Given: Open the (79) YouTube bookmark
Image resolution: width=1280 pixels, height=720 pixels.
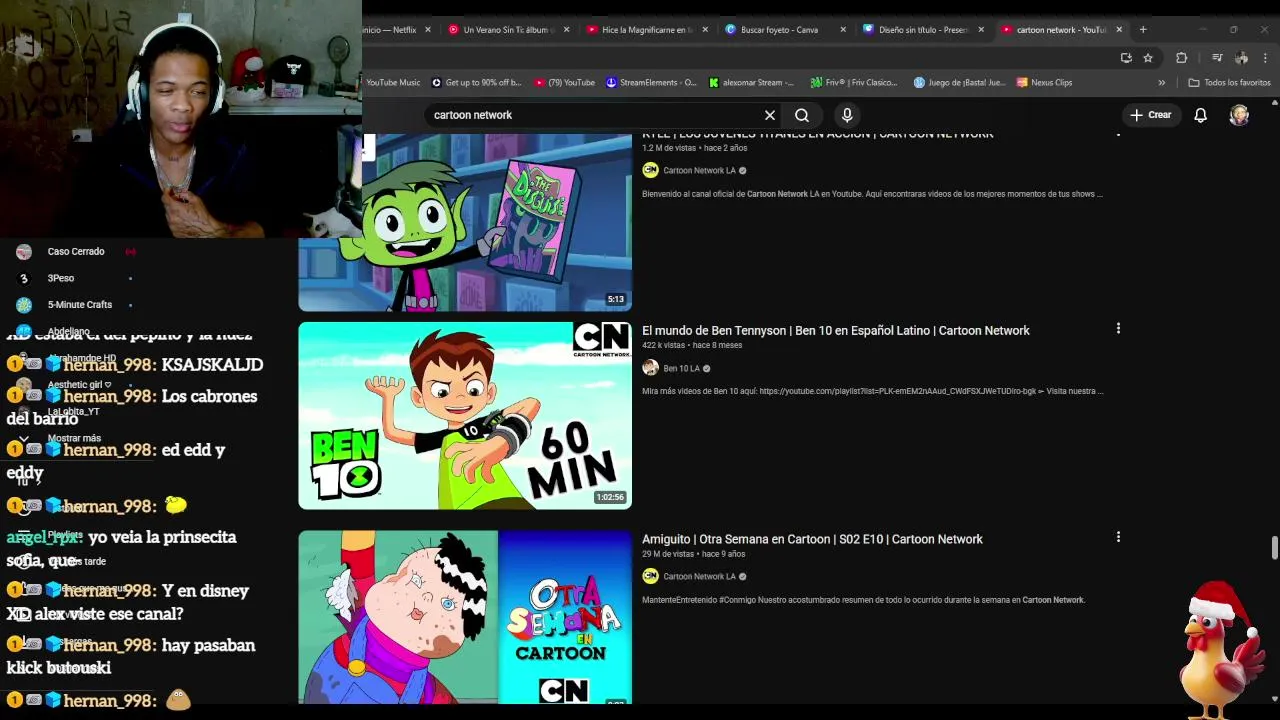Looking at the screenshot, I should tap(565, 83).
